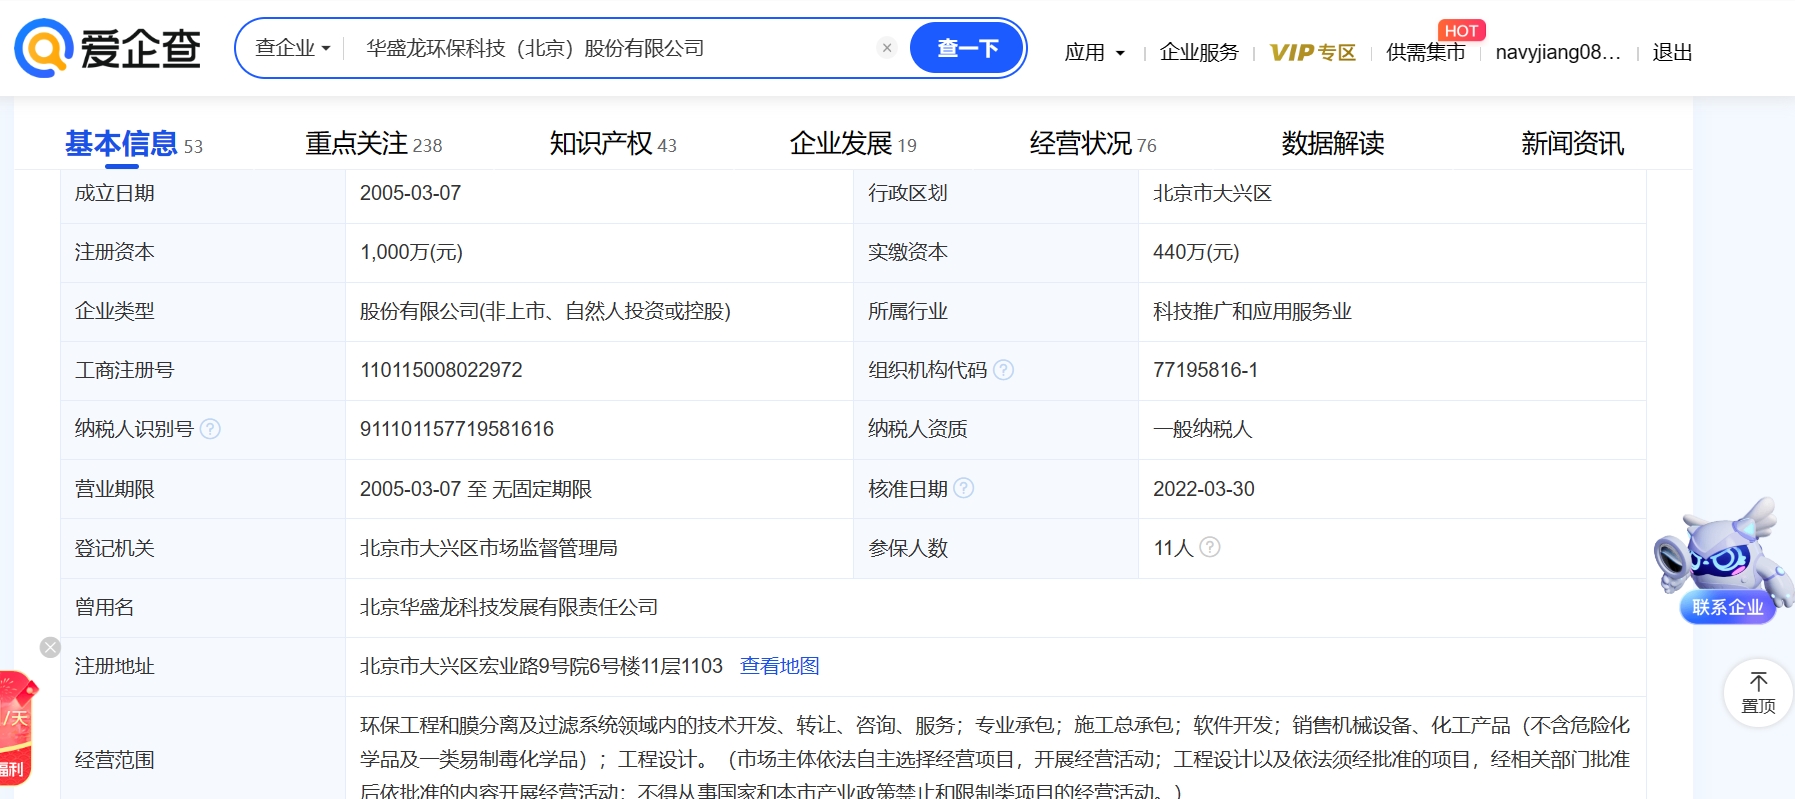This screenshot has height=799, width=1795.
Task: Open the 经营状况 tab
Action: click(1093, 144)
